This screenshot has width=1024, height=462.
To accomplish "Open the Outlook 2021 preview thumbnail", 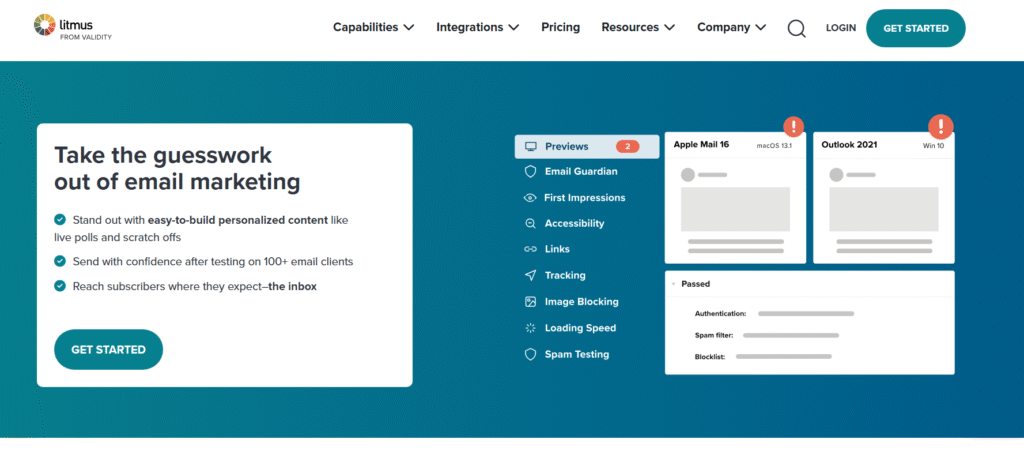I will 884,198.
